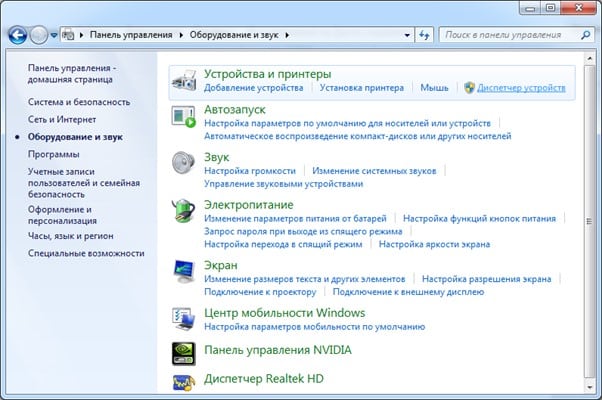Expand breadcrumb arrow after 'Панель управления'
The width and height of the screenshot is (602, 400).
[184, 35]
